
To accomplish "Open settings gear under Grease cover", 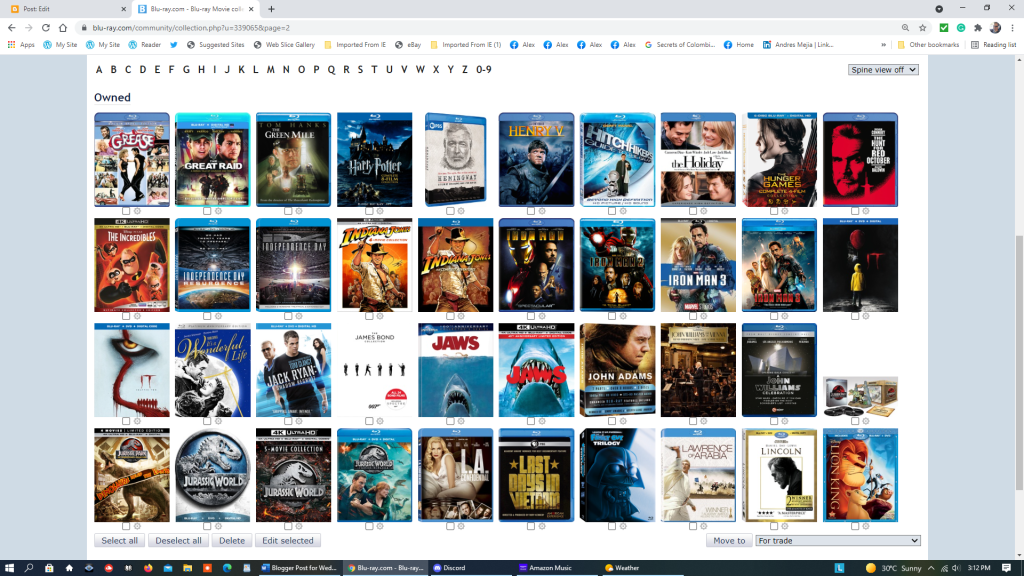I will (137, 211).
